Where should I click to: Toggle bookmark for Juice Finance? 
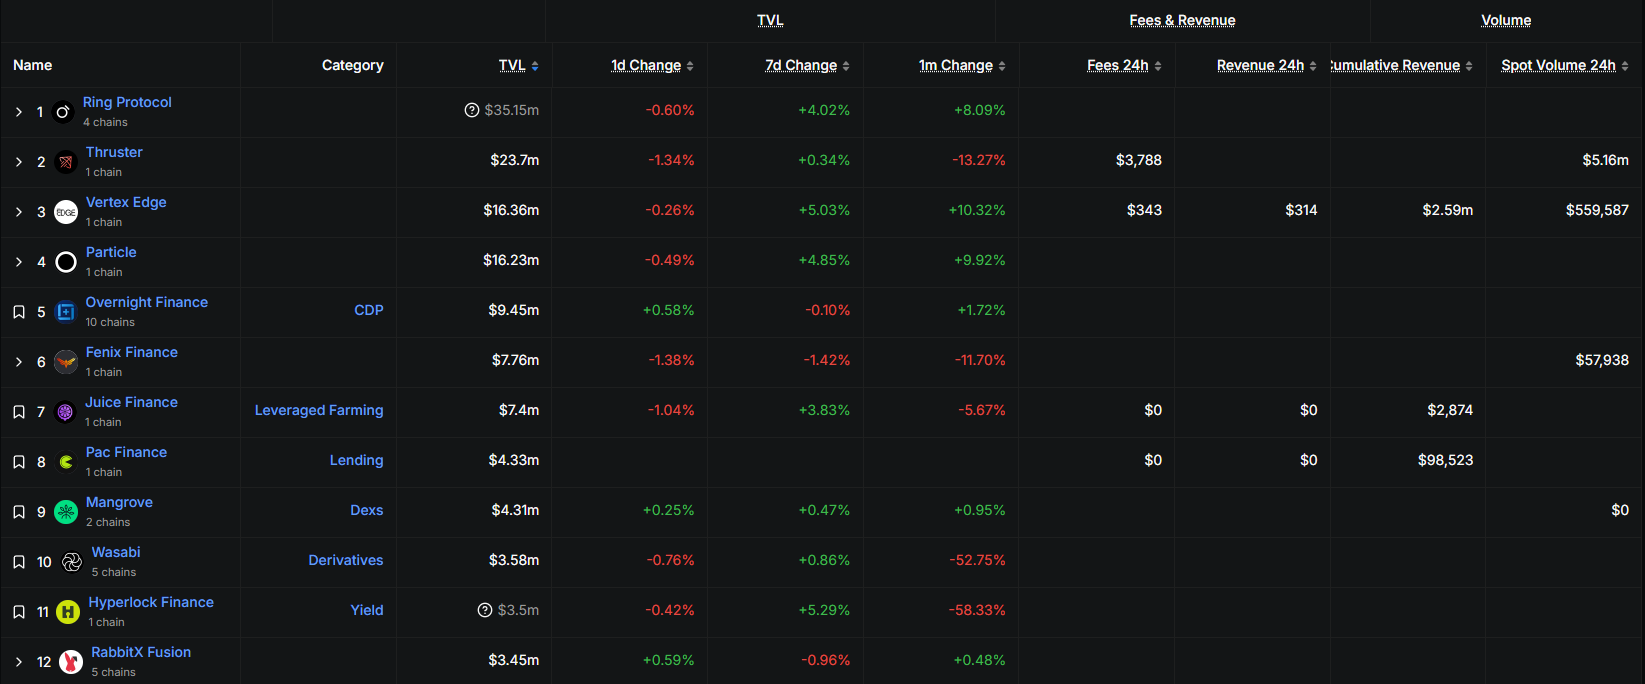click(x=19, y=412)
